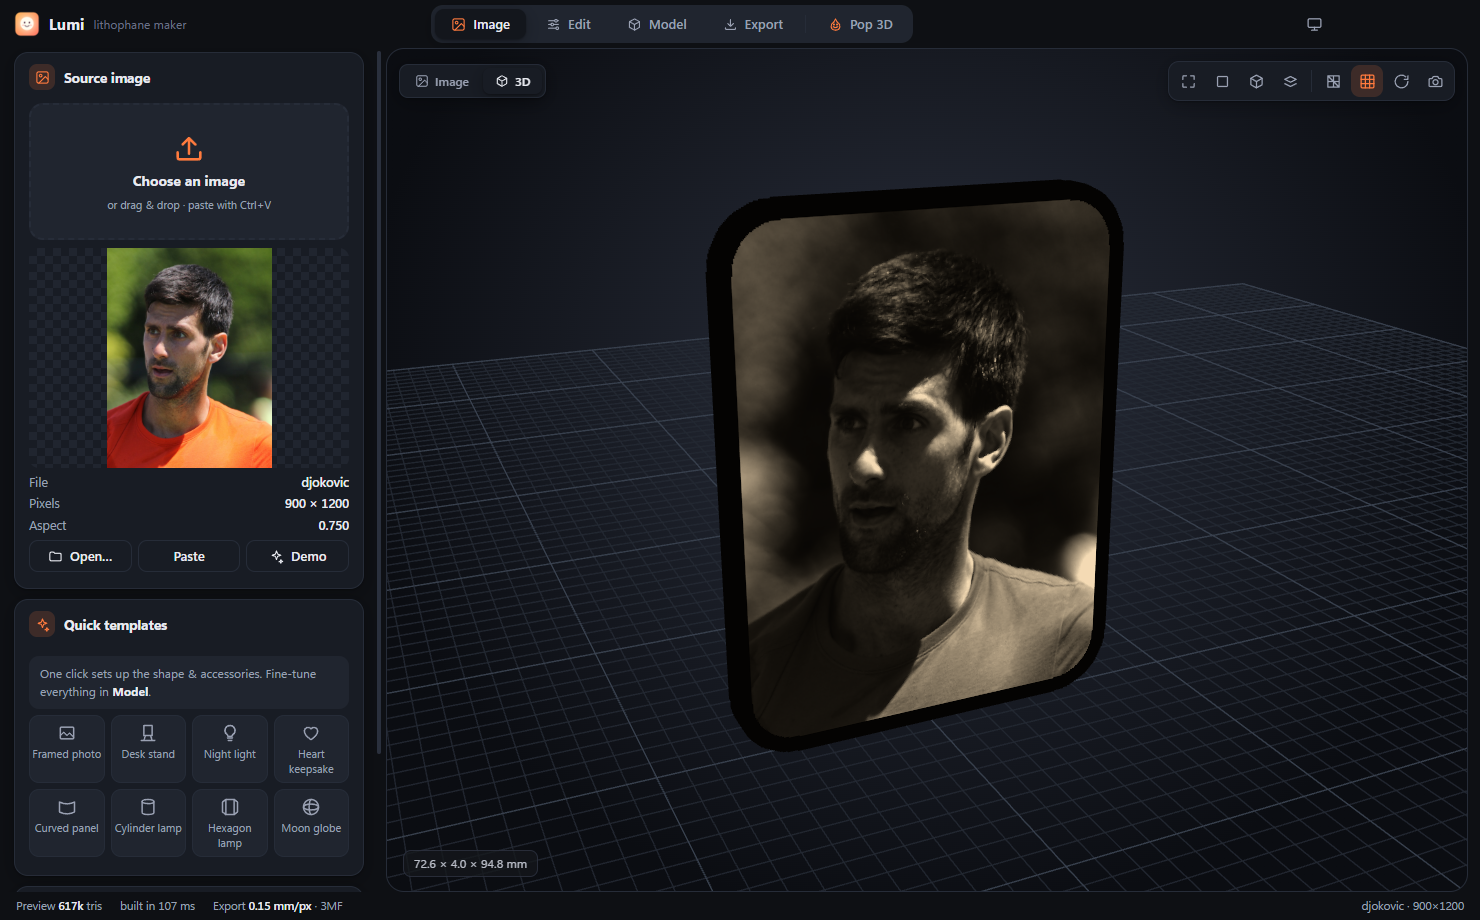Apply the Cylinder lamp template
1480x920 pixels.
[148, 822]
